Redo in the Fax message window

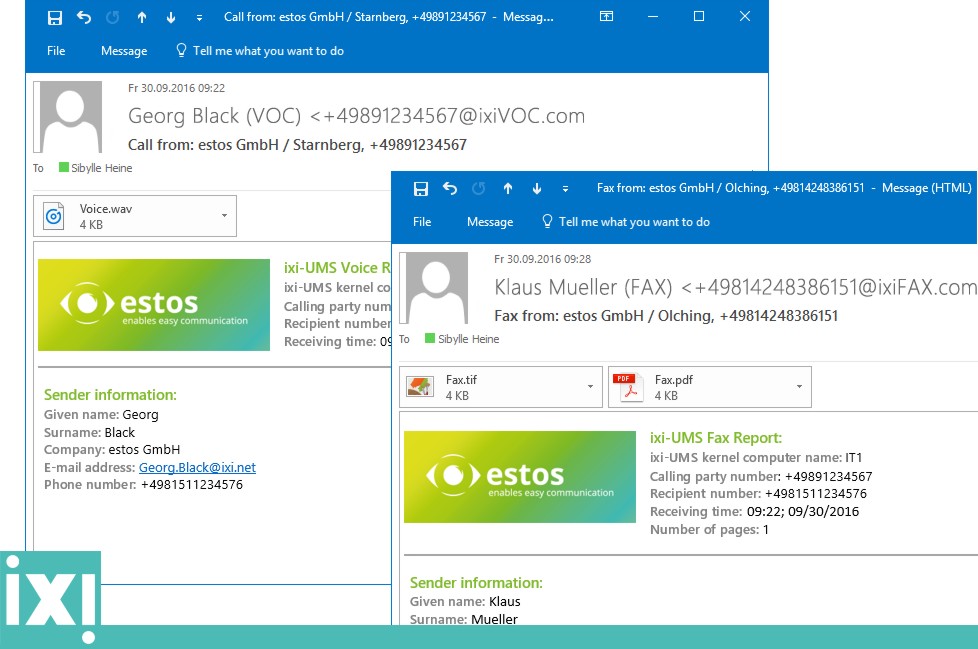478,188
